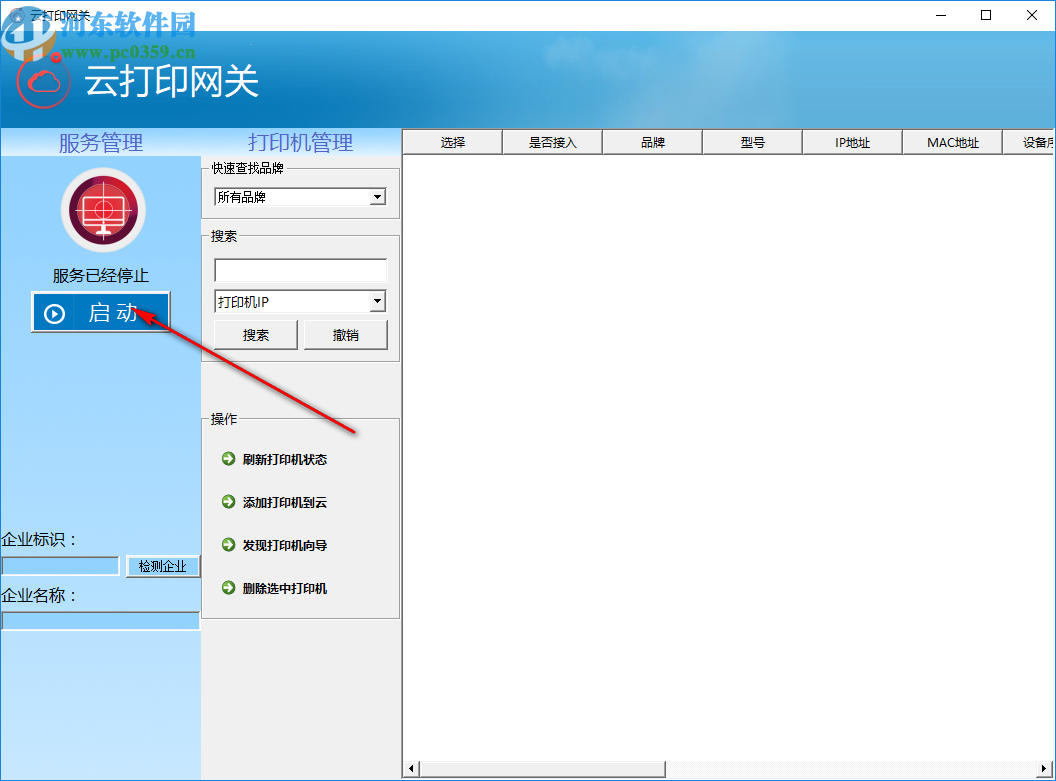Screen dimensions: 1056x781
Task: Click the green arrow next to 删除选中打印机
Action: [x=227, y=588]
